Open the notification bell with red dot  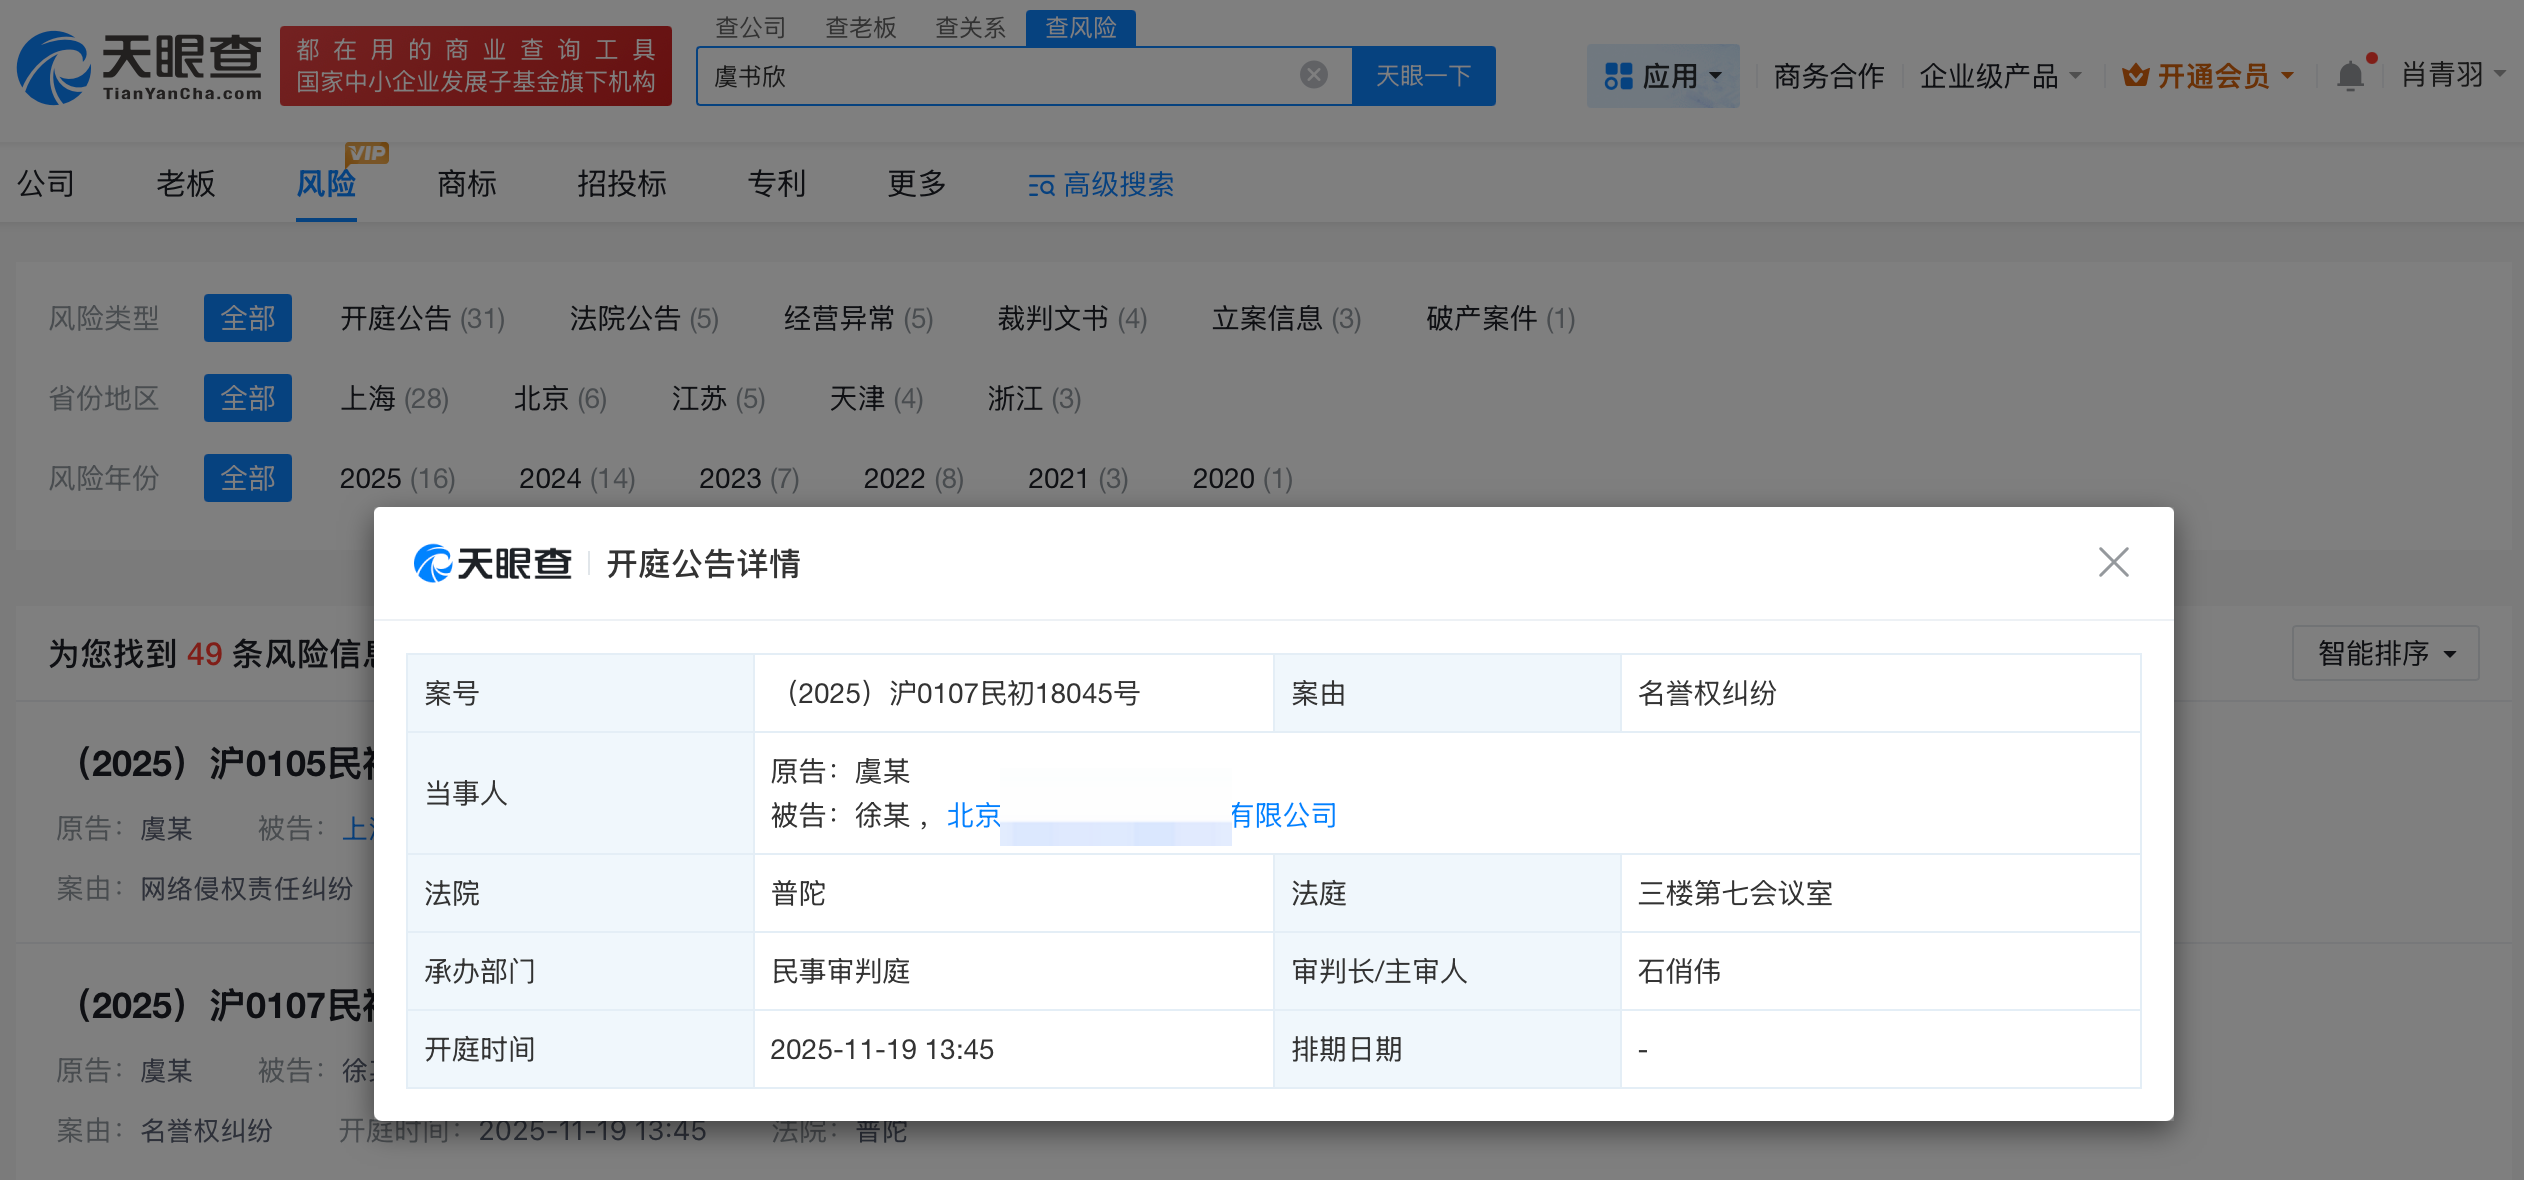[2352, 75]
